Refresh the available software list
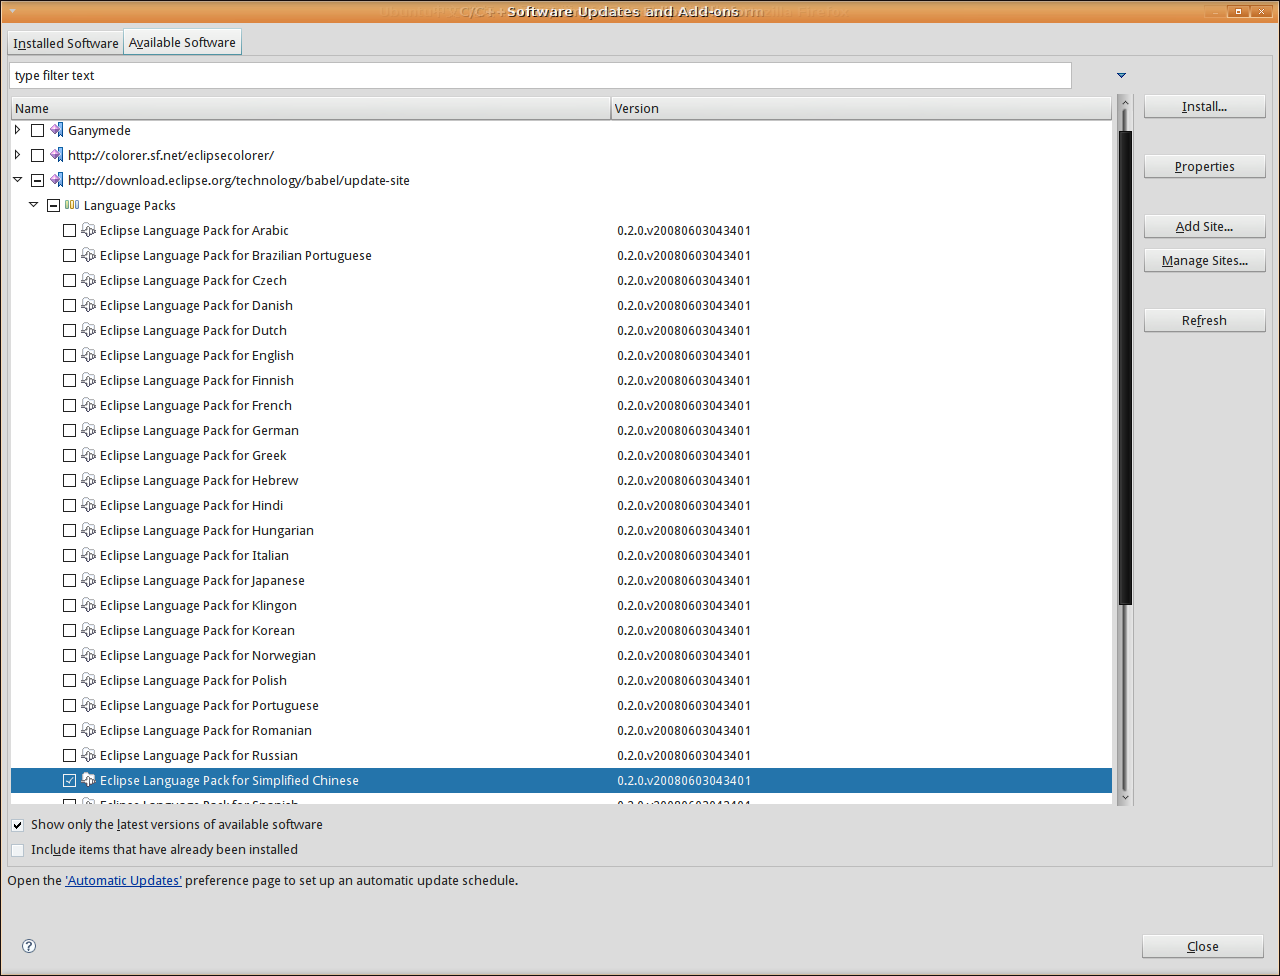 (x=1204, y=321)
